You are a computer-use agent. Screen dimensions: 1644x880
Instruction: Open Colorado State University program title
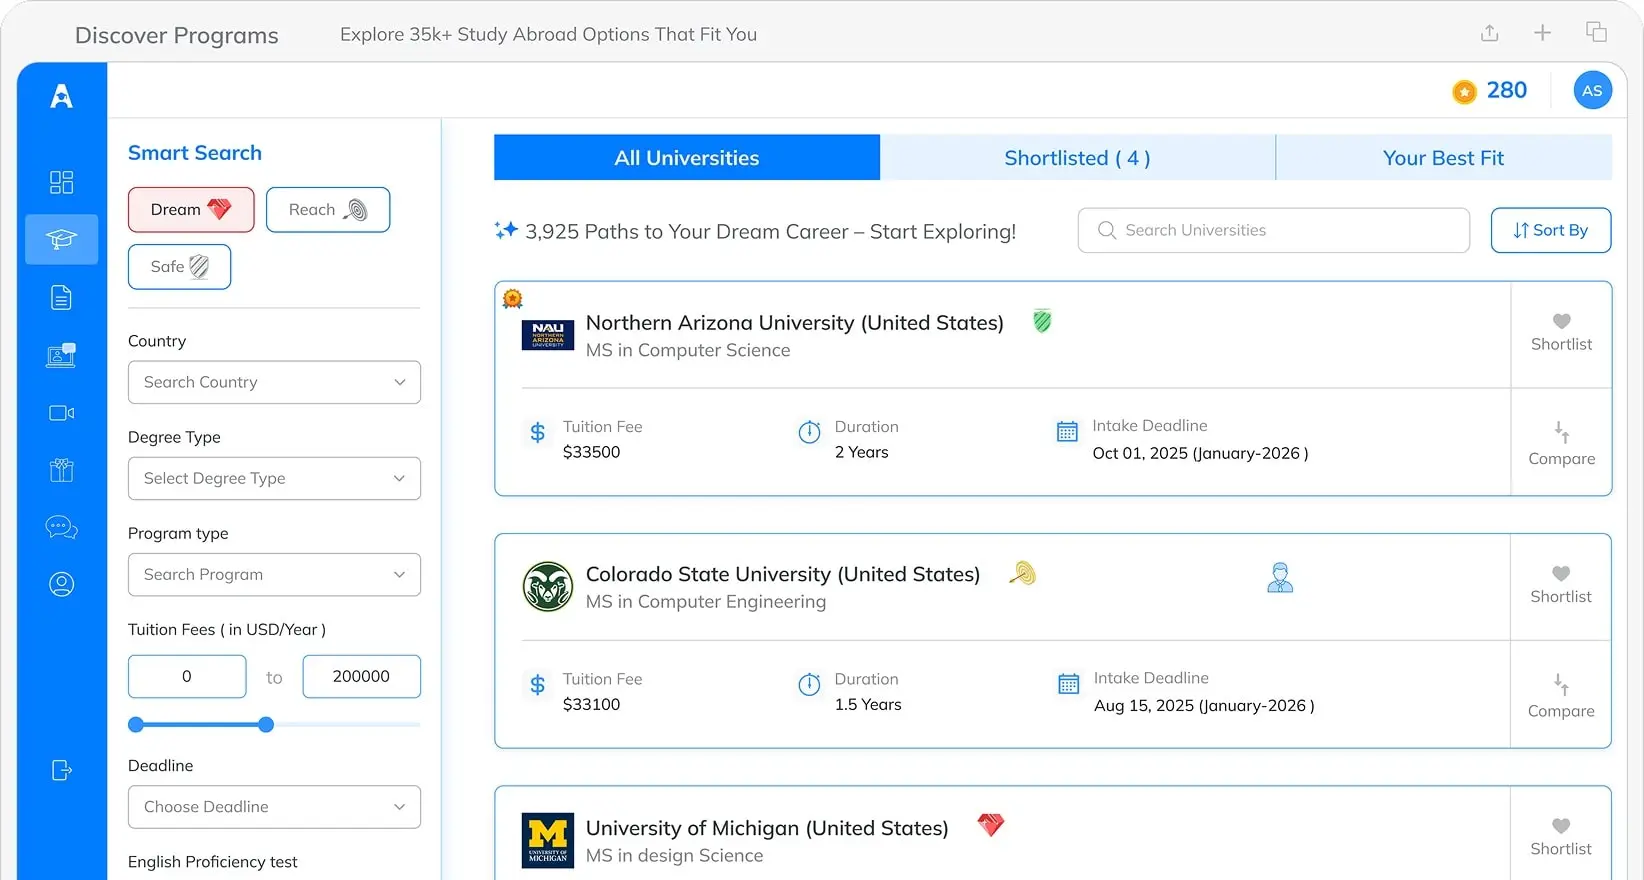(x=782, y=575)
